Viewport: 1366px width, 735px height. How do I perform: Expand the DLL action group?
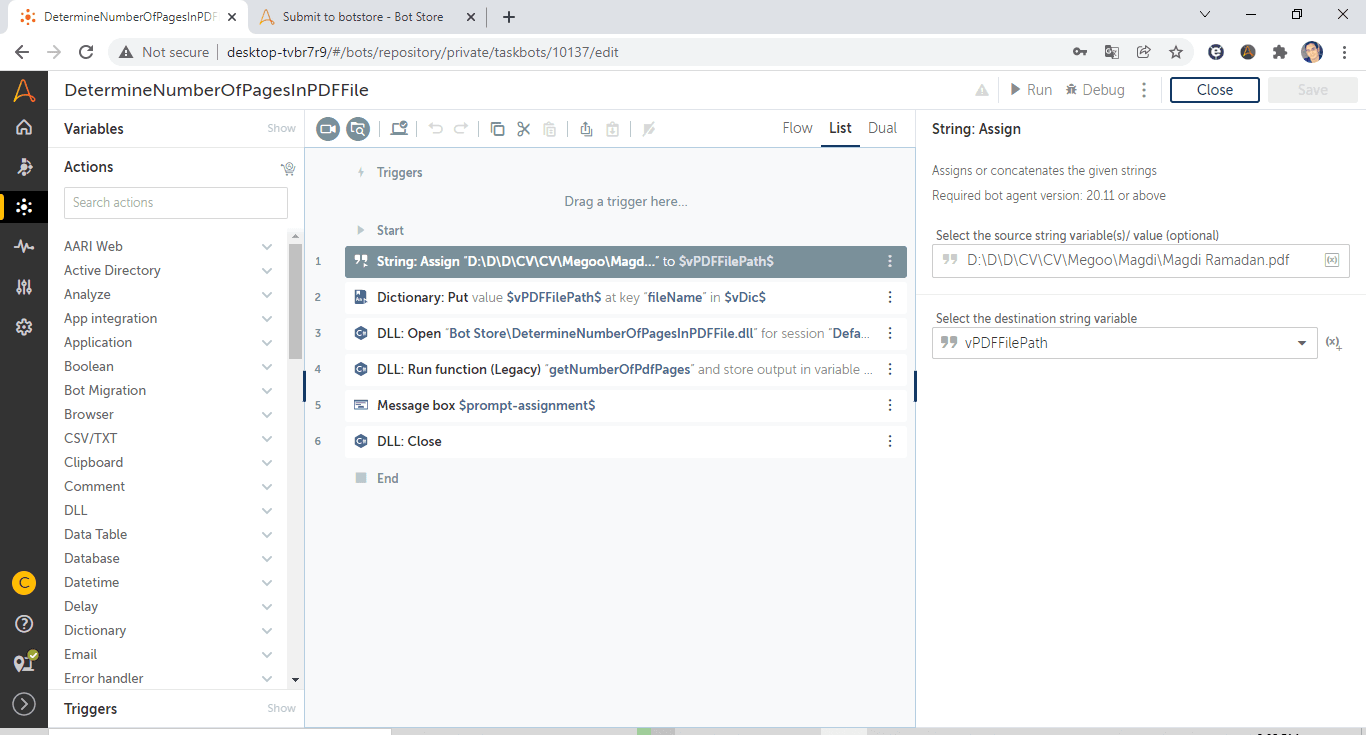pos(267,510)
